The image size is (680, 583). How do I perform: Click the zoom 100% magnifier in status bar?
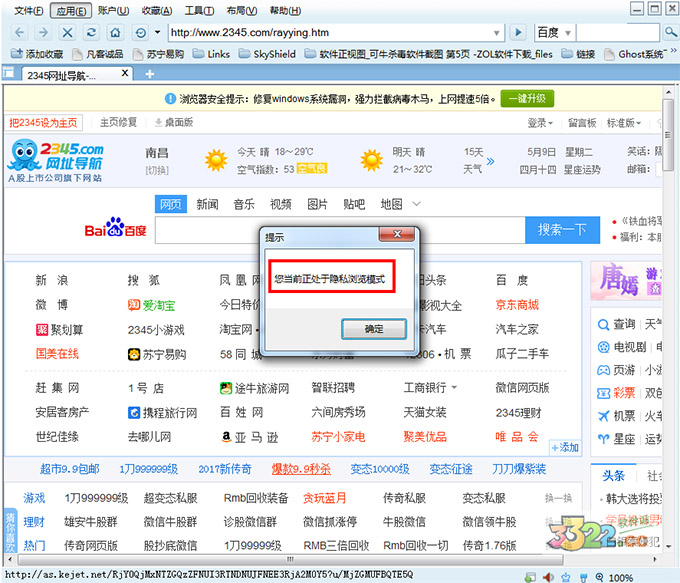(599, 577)
